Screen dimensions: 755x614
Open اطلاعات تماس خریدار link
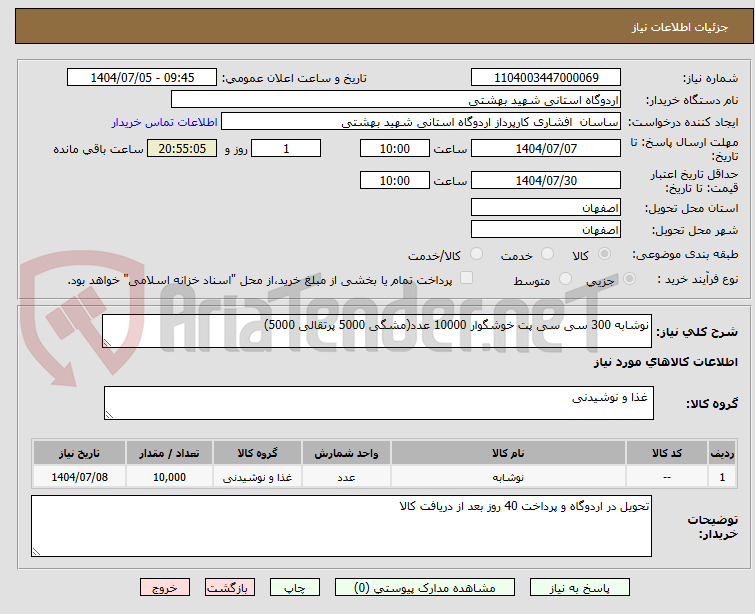tap(165, 122)
